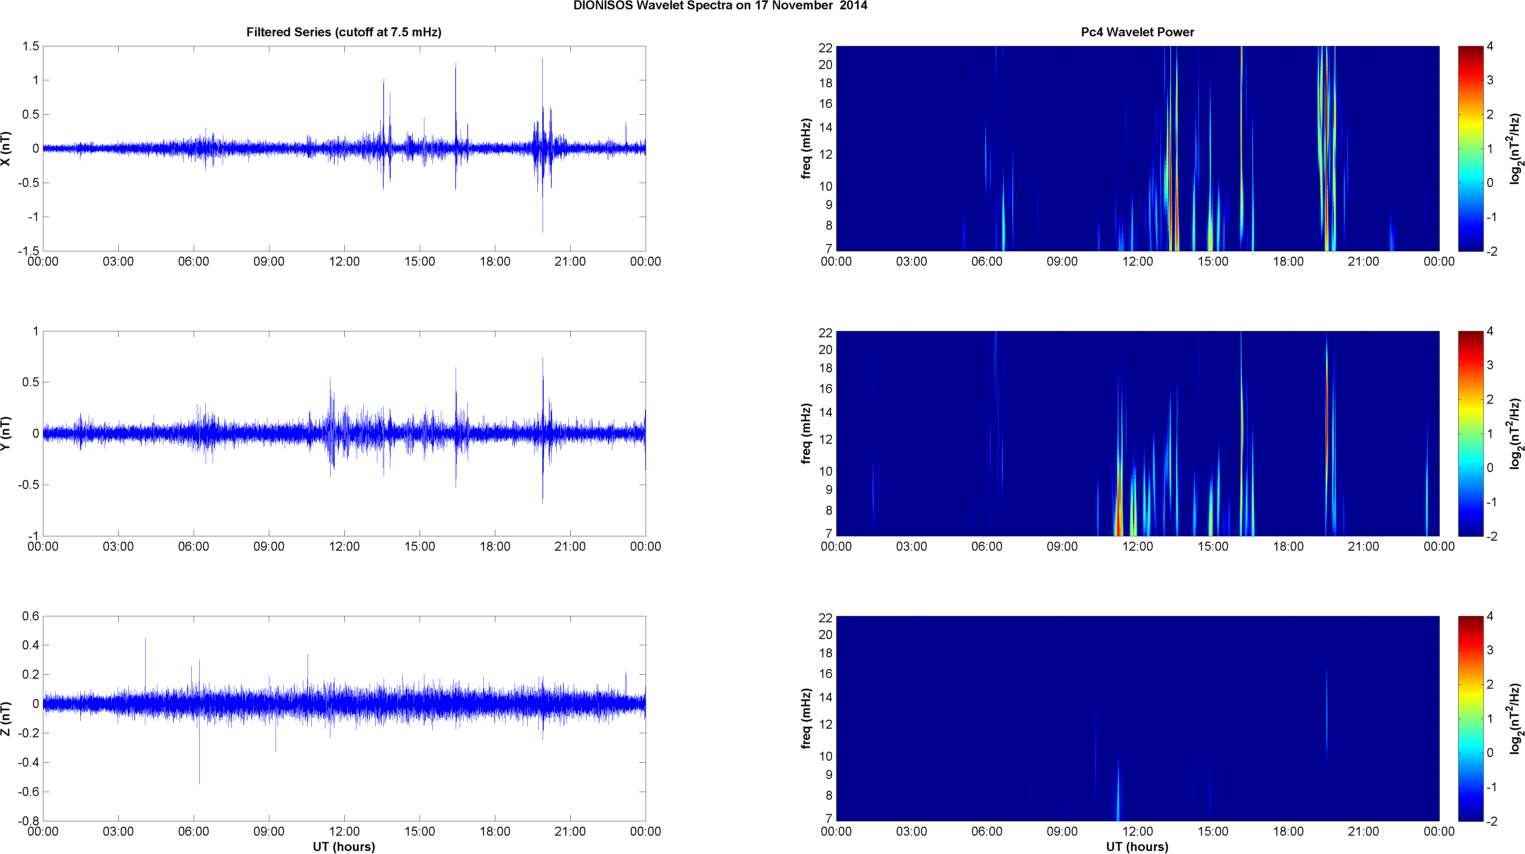This screenshot has height=854, width=1525.
Task: Click the '-0.8' tick on the Z (nT) axis
Action: coord(28,821)
